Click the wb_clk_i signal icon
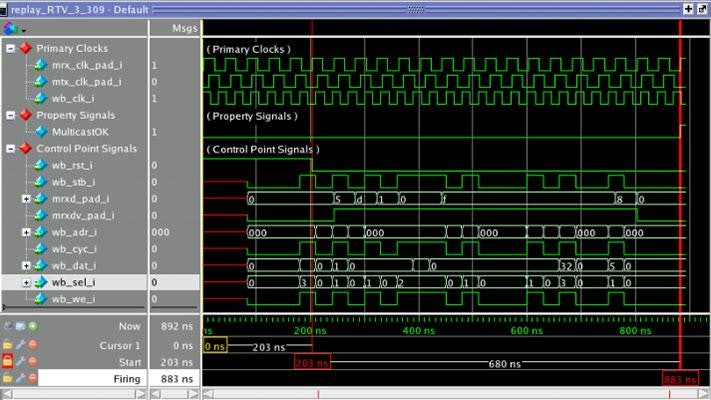This screenshot has height=400, width=711. [40, 98]
